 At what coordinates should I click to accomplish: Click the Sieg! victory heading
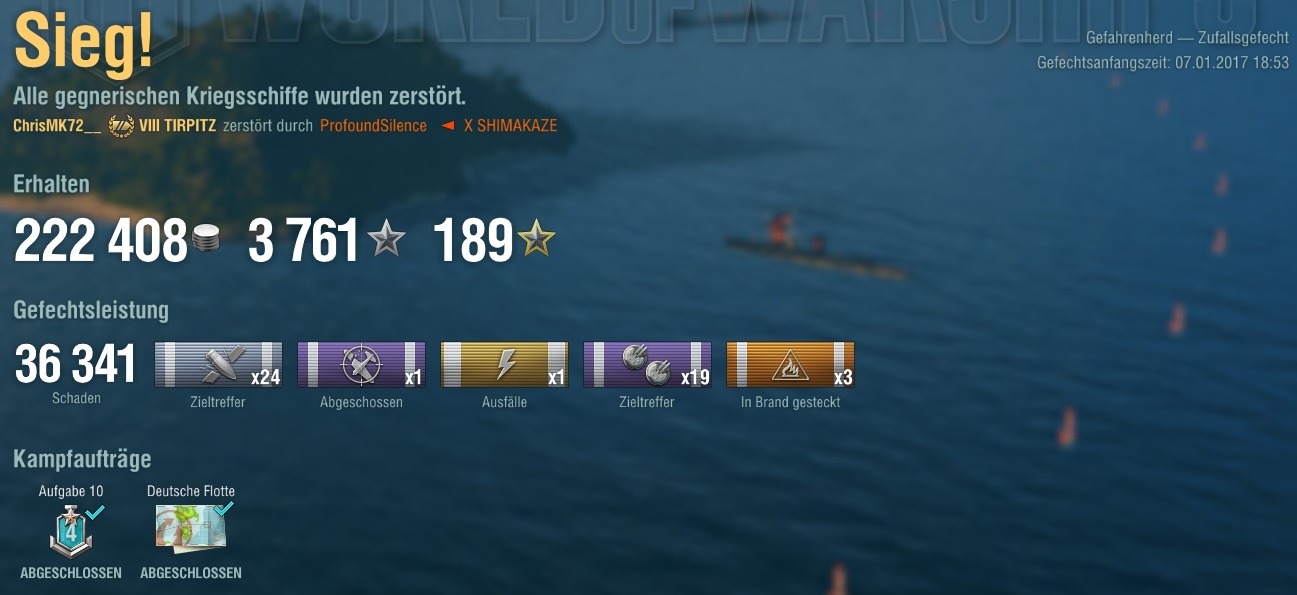84,43
